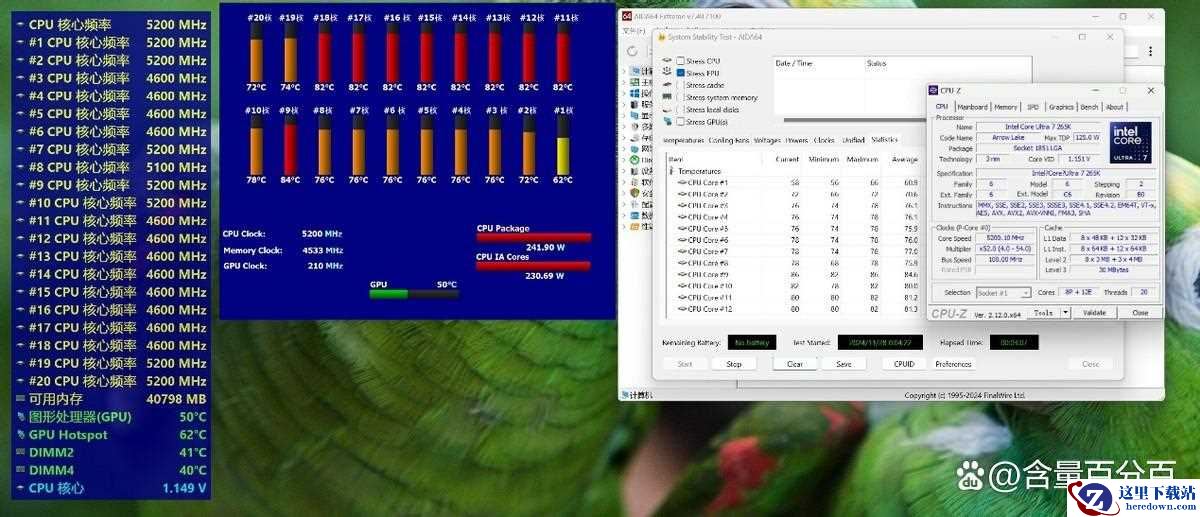Open the Graphics tab in CPU-Z
1200x517 pixels.
pyautogui.click(x=1061, y=107)
